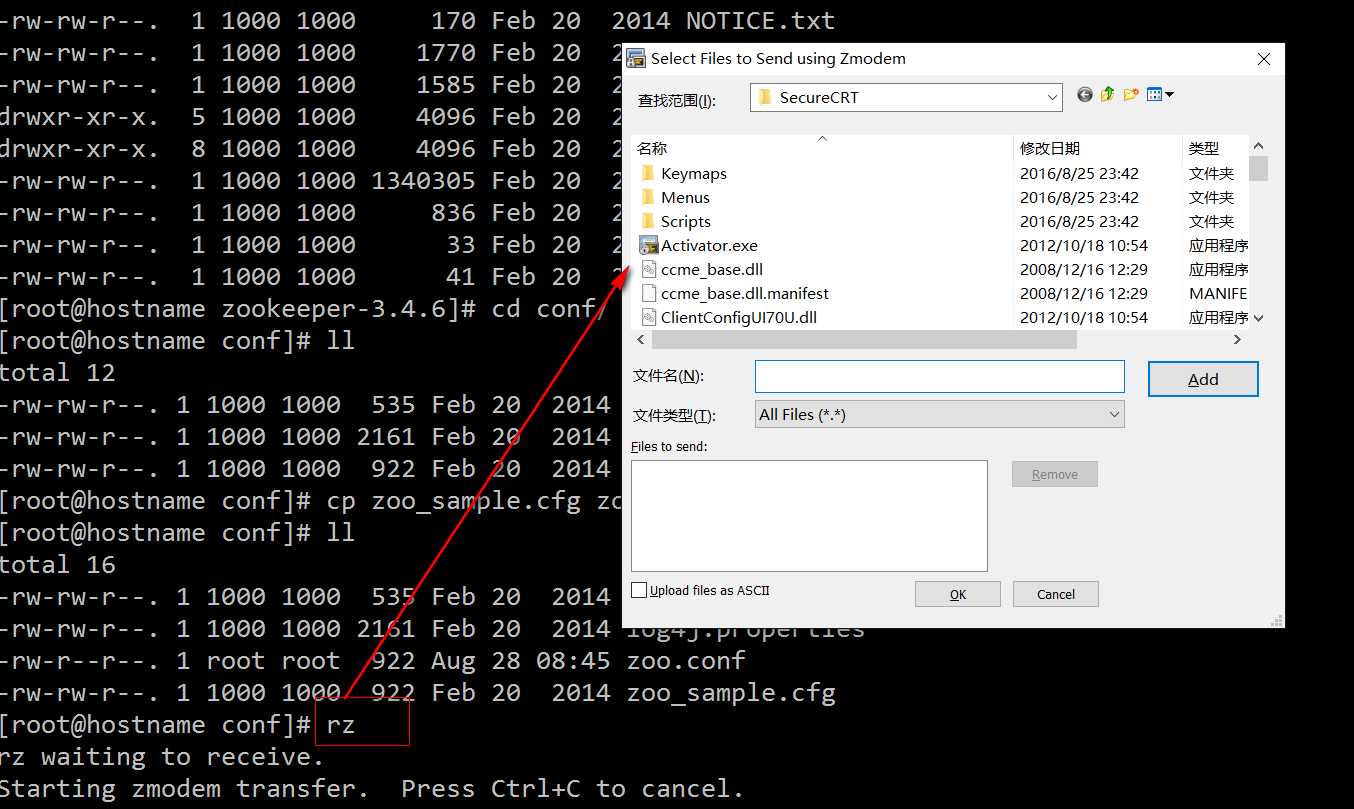This screenshot has height=809, width=1354.
Task: Click the Zmodem dialog title icon
Action: pos(636,59)
